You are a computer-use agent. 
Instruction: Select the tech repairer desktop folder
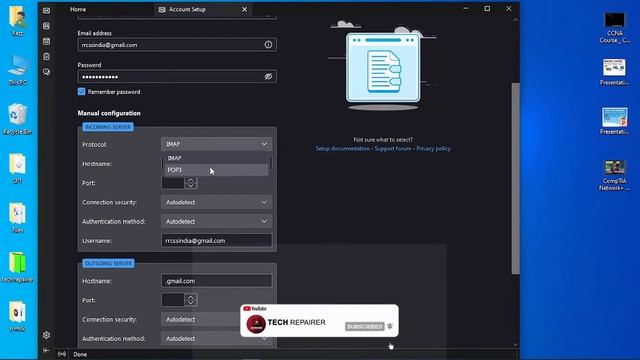click(18, 267)
